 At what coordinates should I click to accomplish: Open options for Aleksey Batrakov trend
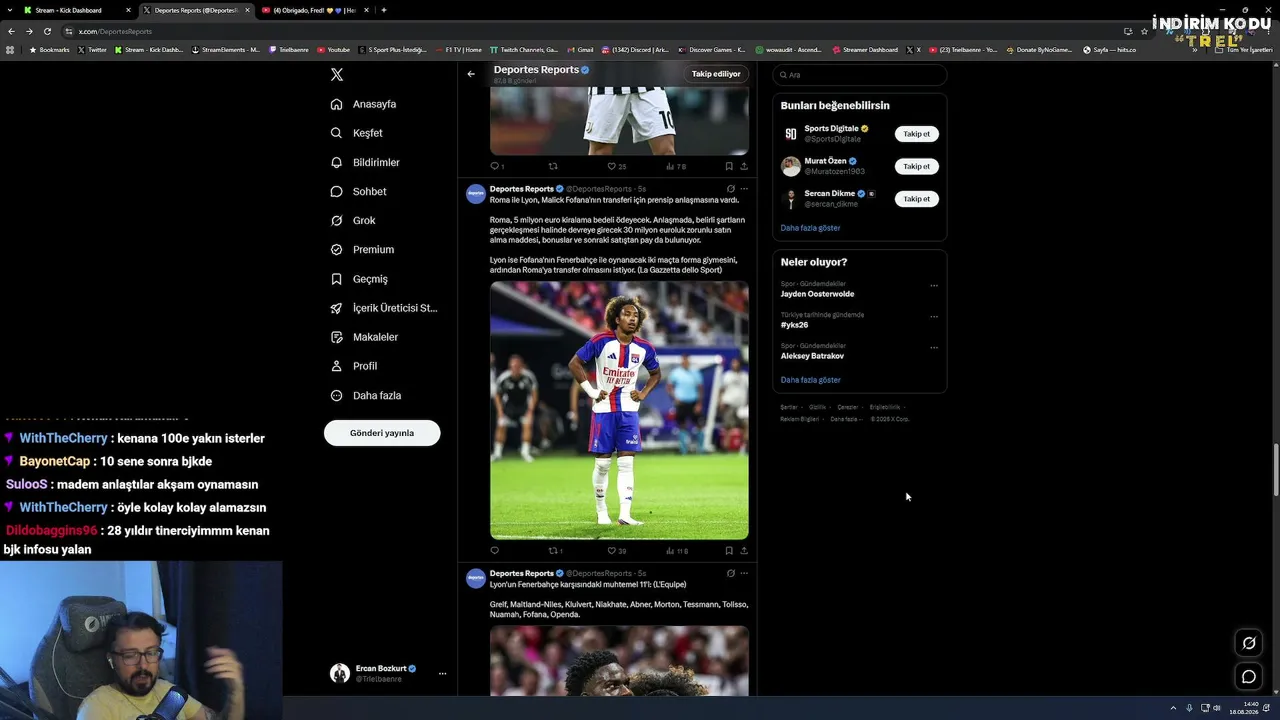[934, 348]
